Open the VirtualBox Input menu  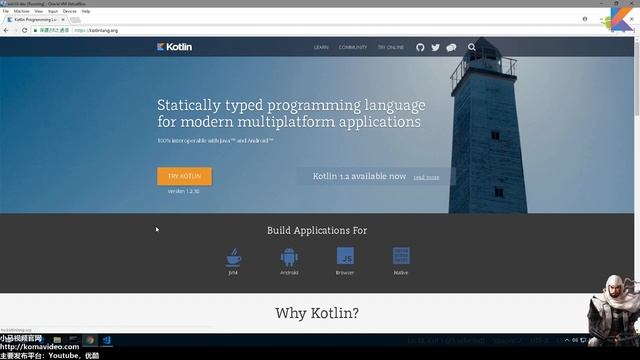tap(53, 11)
